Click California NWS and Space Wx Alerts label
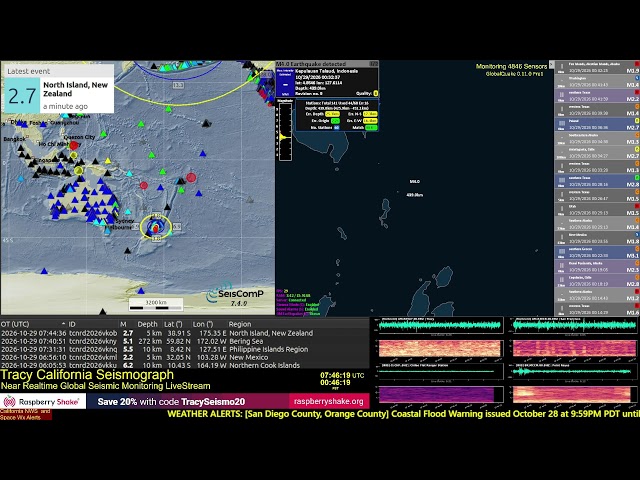Image resolution: width=640 pixels, height=480 pixels. 25,414
